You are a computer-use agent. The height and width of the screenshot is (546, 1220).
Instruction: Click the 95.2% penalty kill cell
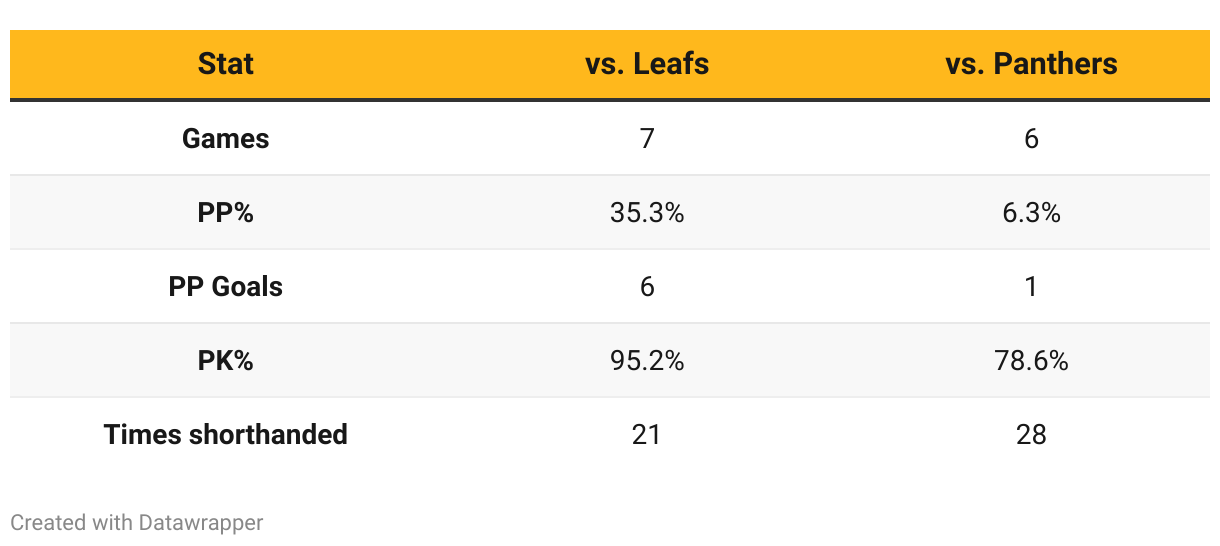pos(647,360)
